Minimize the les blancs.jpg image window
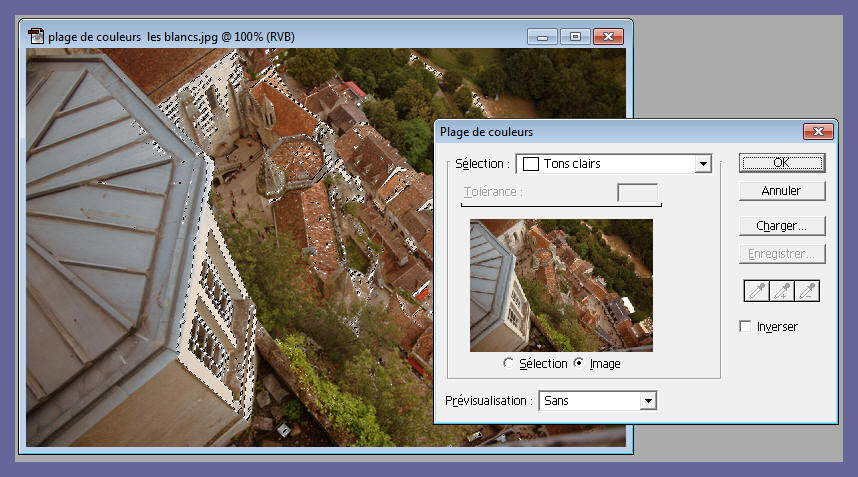 pyautogui.click(x=542, y=37)
